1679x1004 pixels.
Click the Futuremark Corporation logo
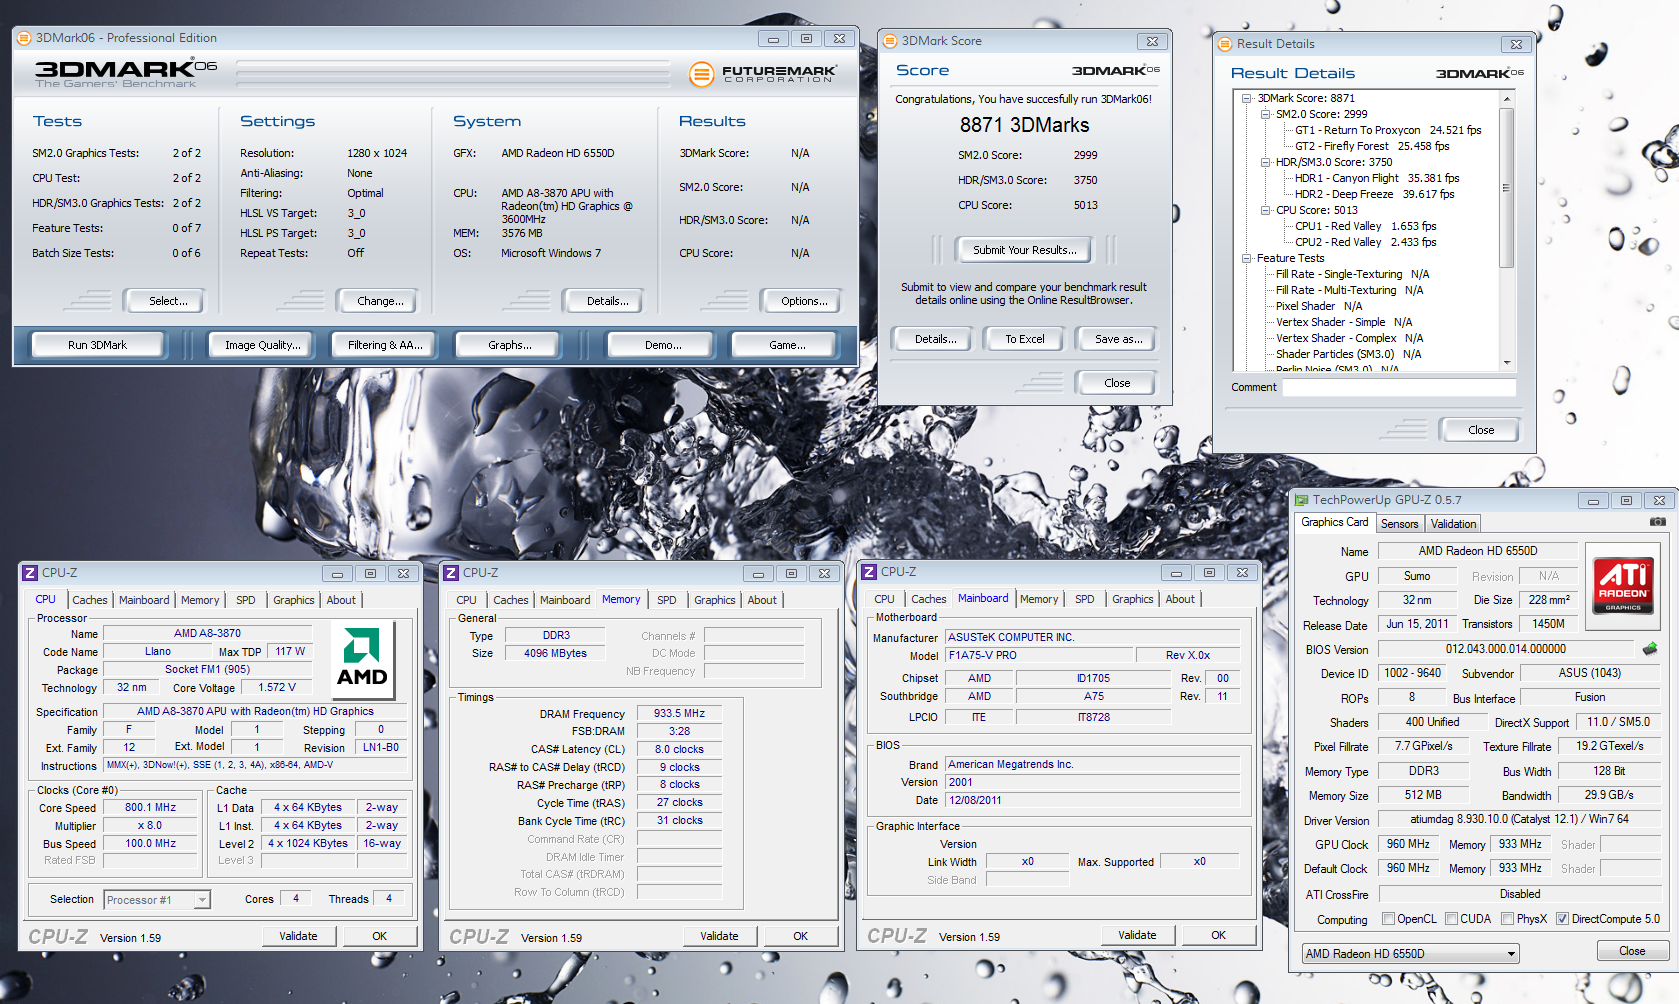click(762, 73)
